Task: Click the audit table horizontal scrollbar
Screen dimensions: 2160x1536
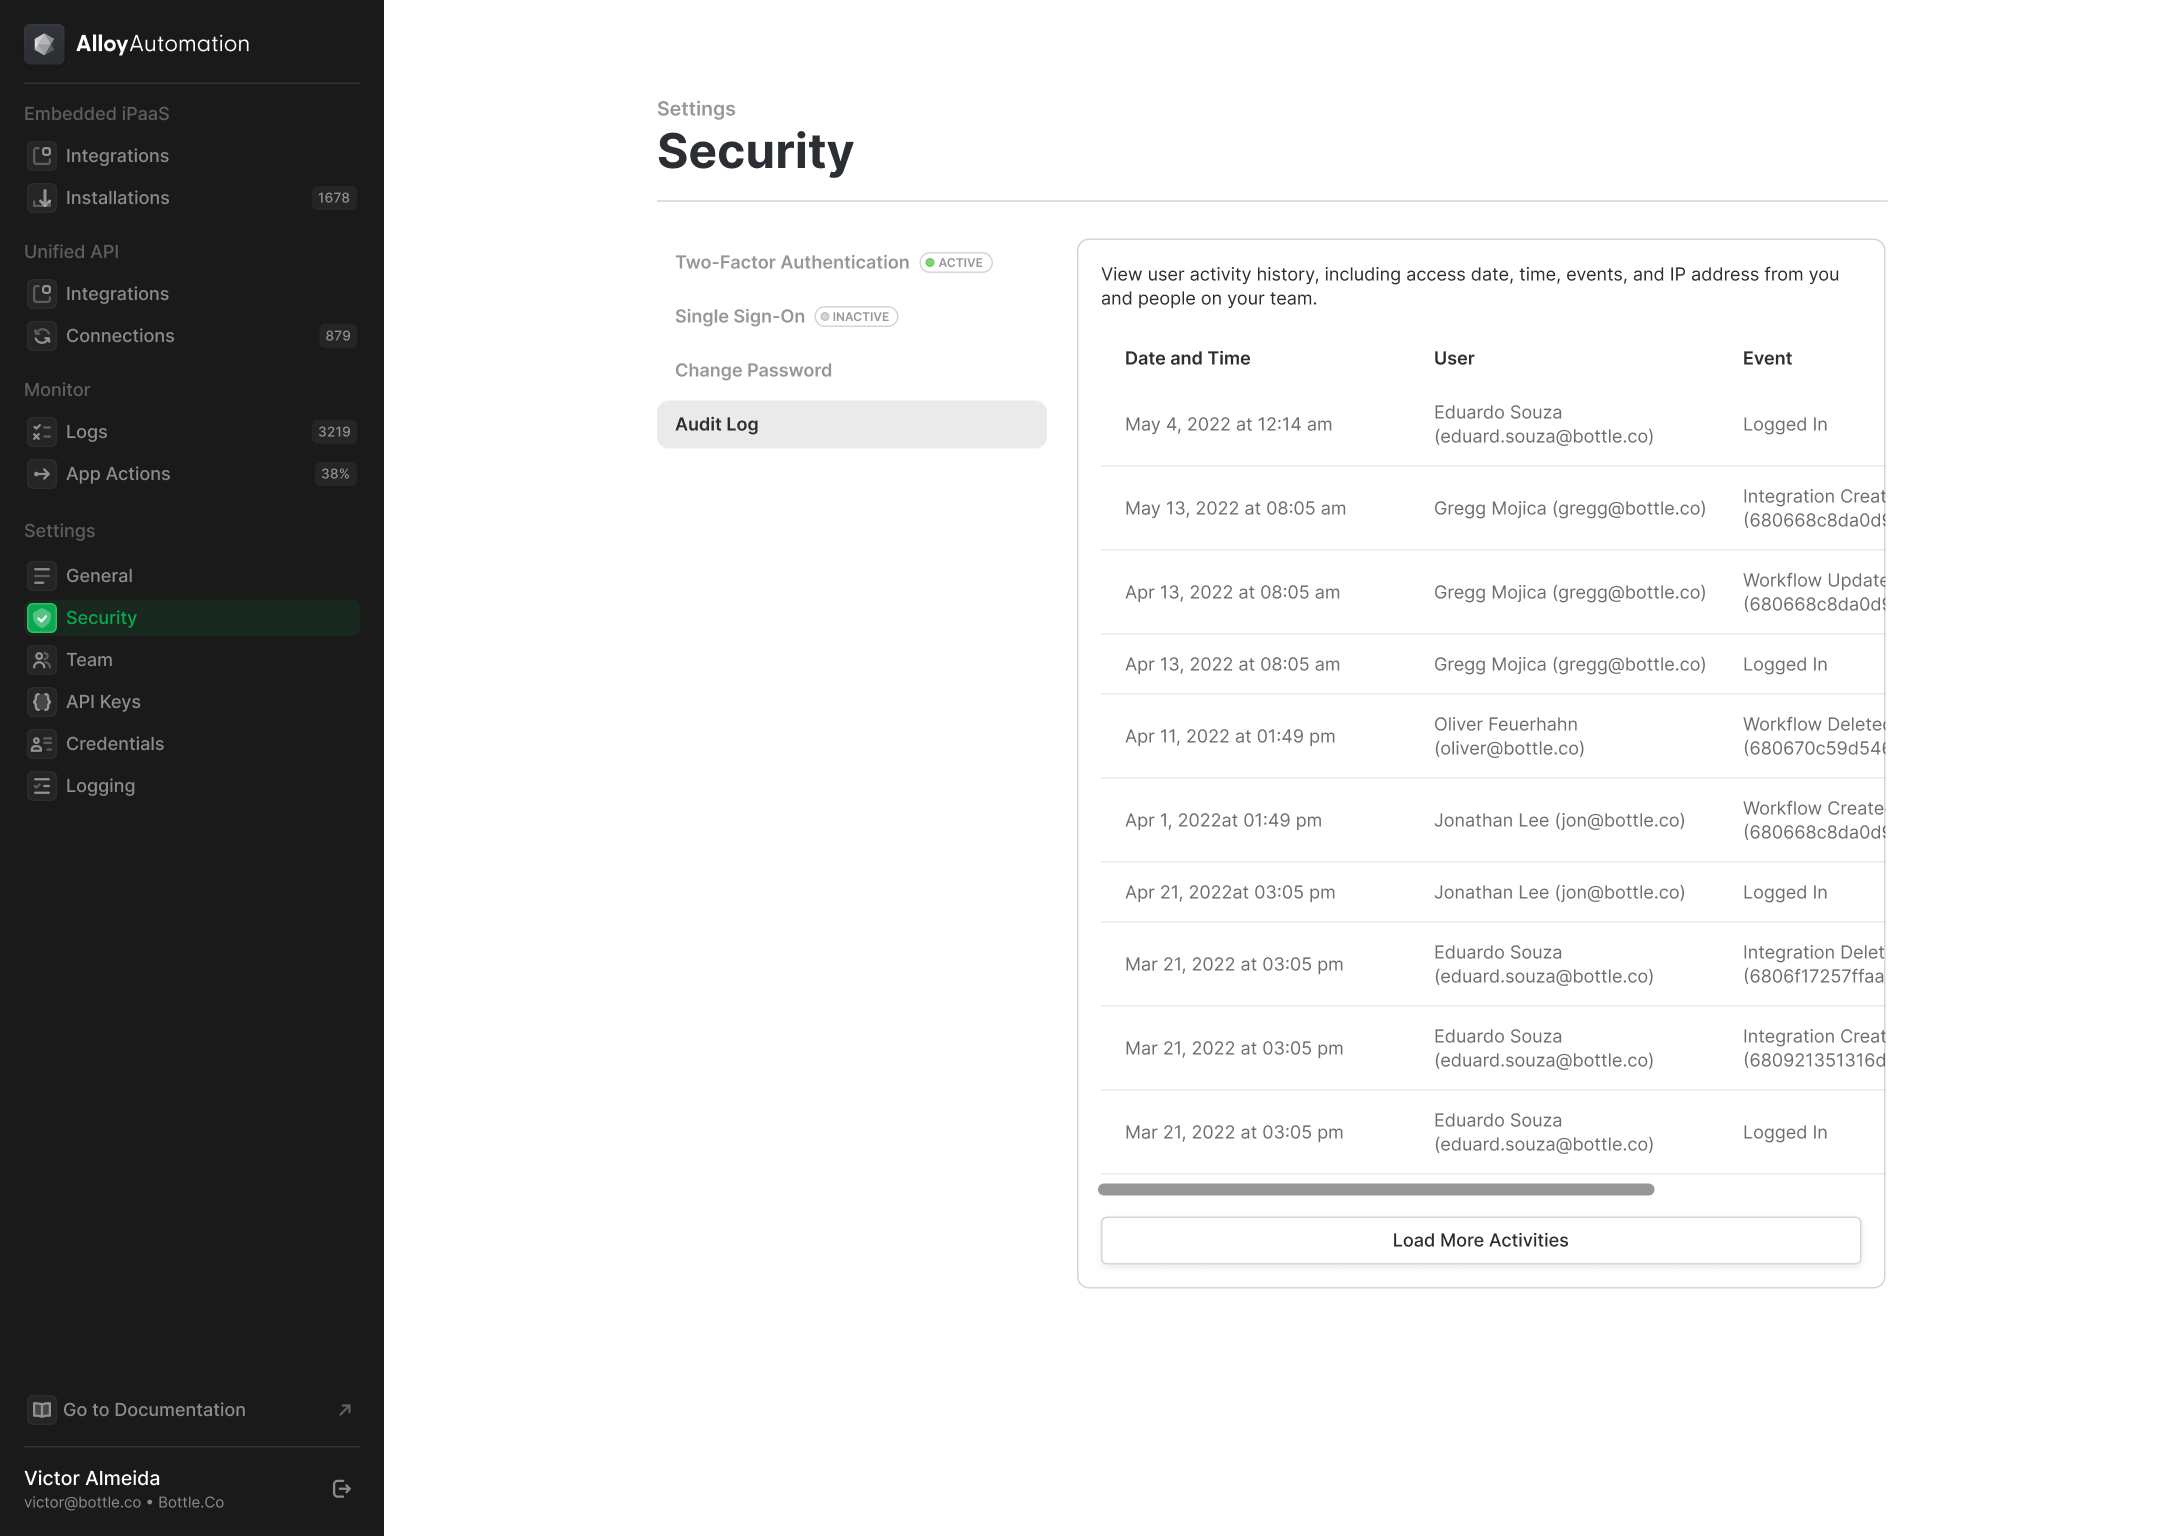Action: pos(1375,1189)
